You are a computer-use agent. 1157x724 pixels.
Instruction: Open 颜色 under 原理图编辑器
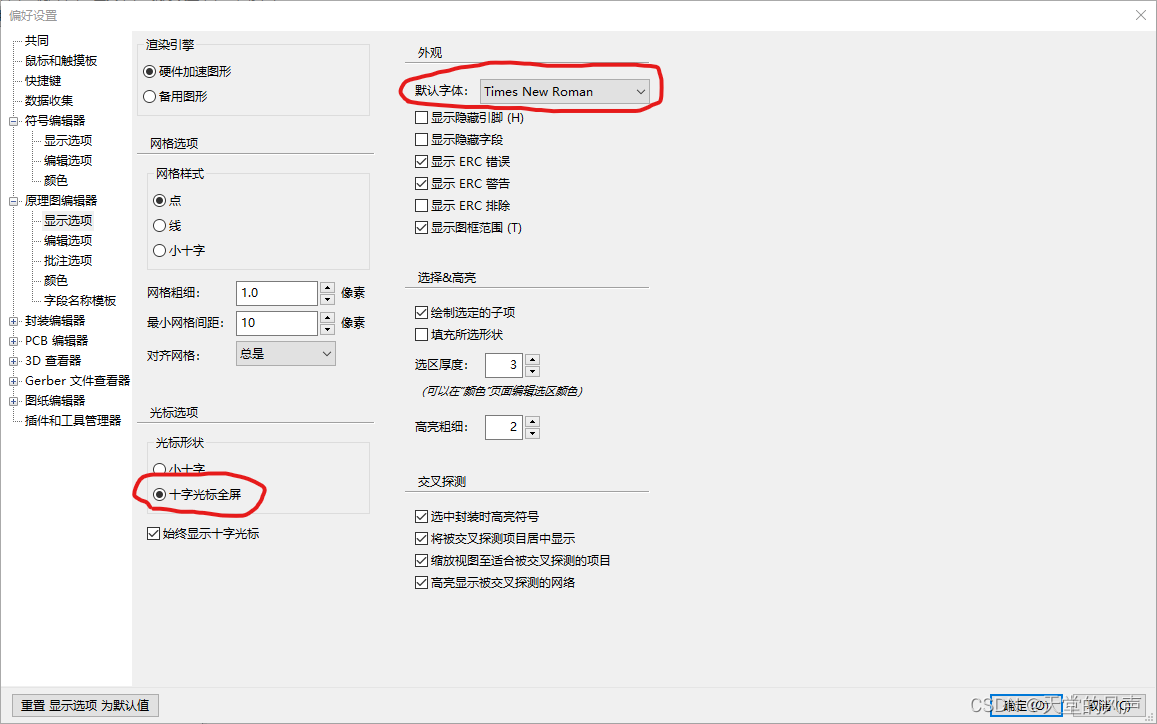[x=55, y=280]
